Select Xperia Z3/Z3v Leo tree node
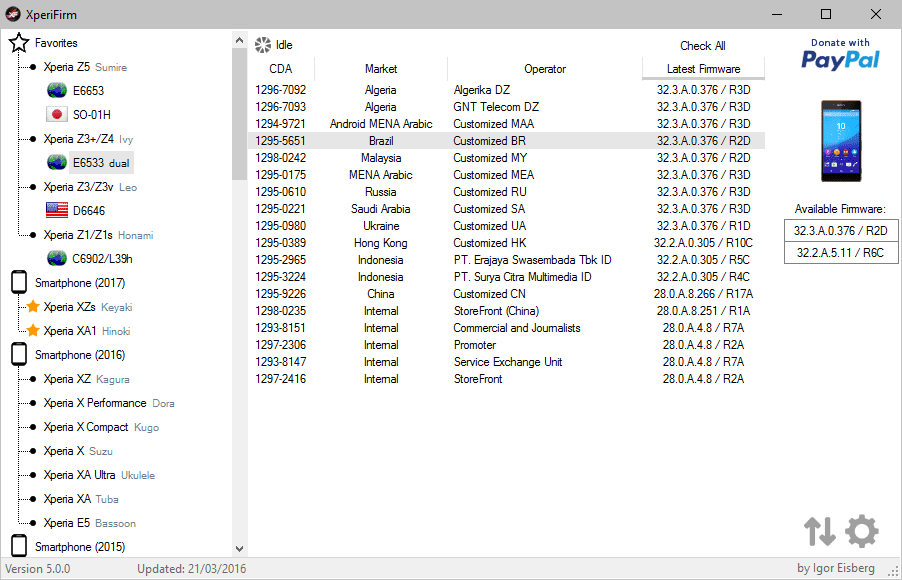902x580 pixels. (x=90, y=187)
